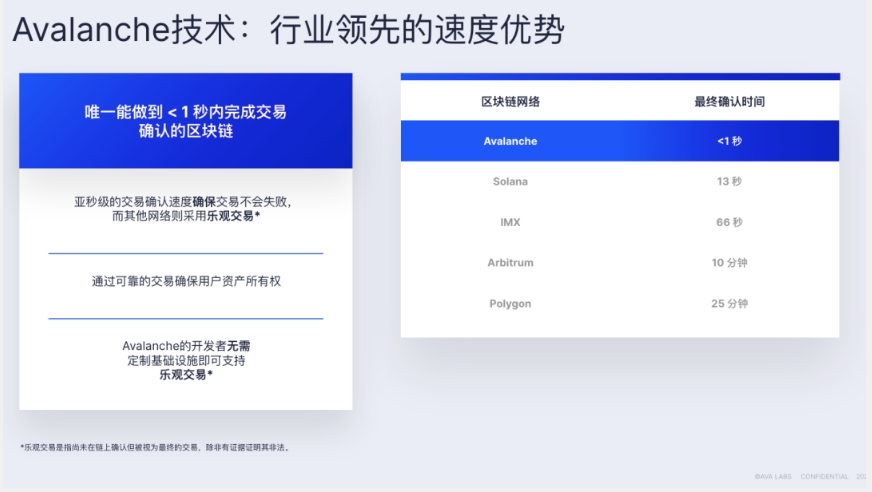The image size is (872, 492).
Task: Click the '25 分钟' value
Action: [729, 304]
